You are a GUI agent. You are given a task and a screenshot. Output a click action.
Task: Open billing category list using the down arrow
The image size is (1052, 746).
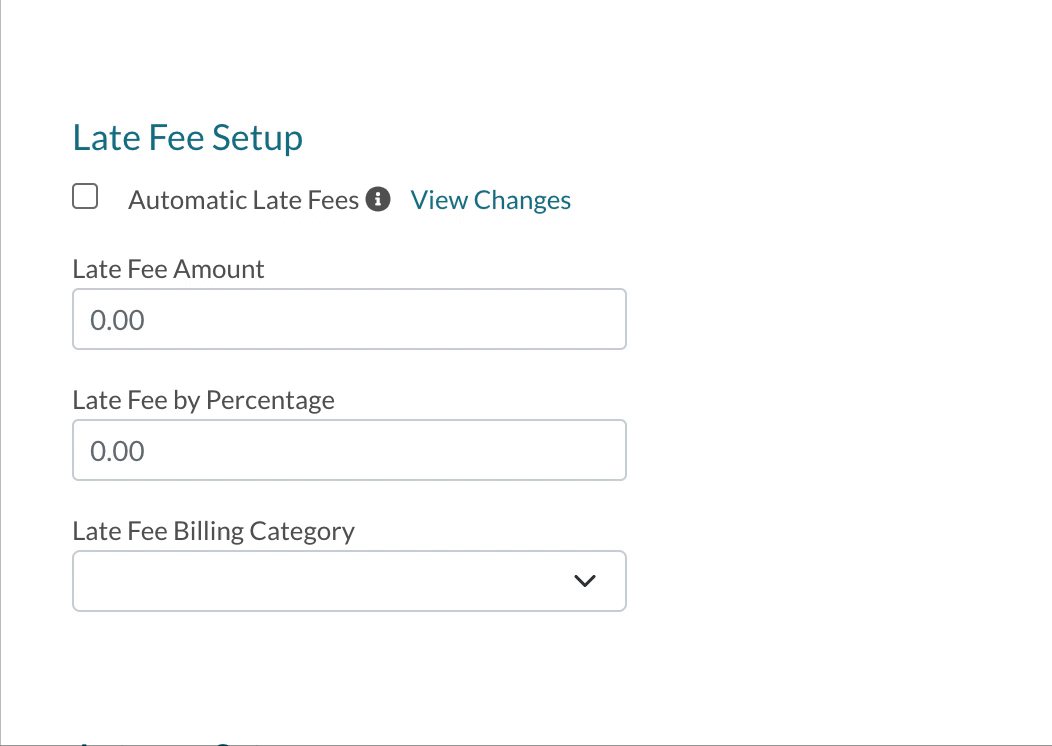585,581
